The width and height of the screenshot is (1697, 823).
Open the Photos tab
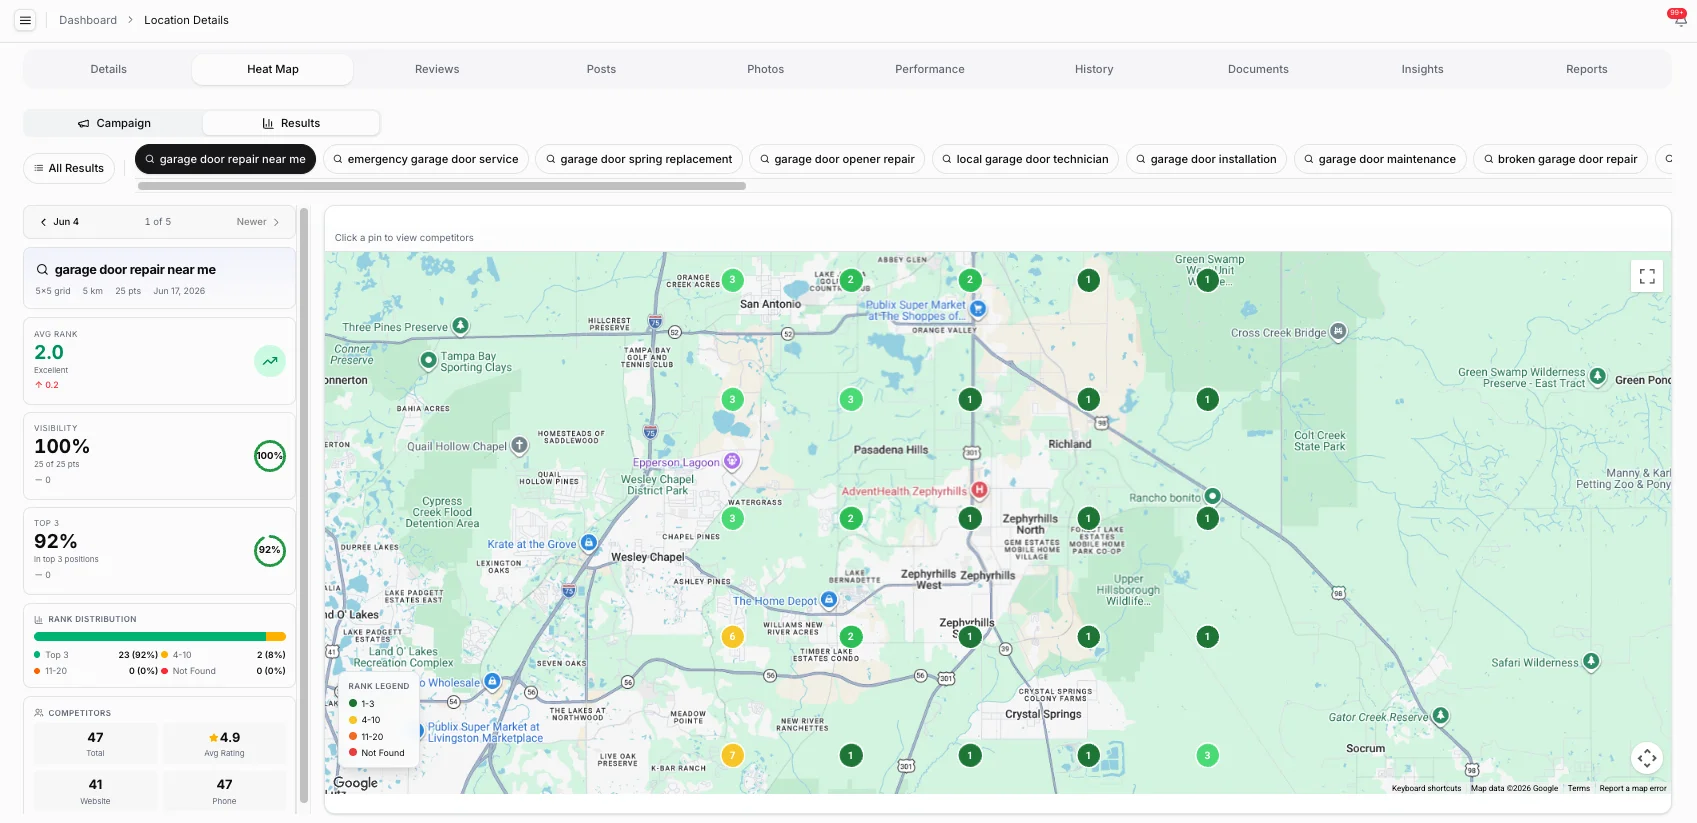pyautogui.click(x=765, y=69)
